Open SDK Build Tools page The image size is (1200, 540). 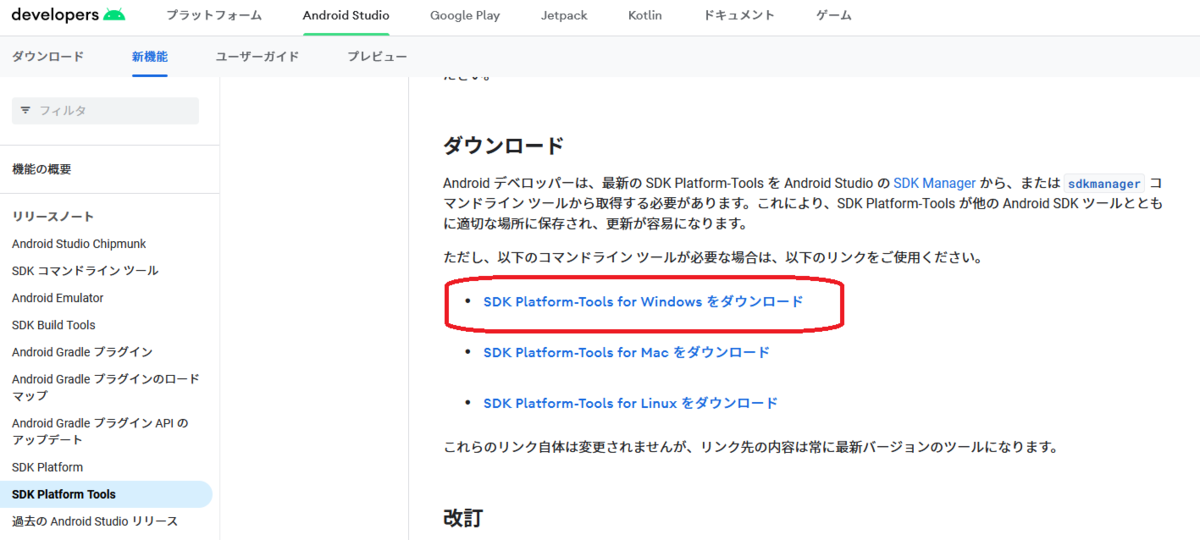[x=54, y=325]
